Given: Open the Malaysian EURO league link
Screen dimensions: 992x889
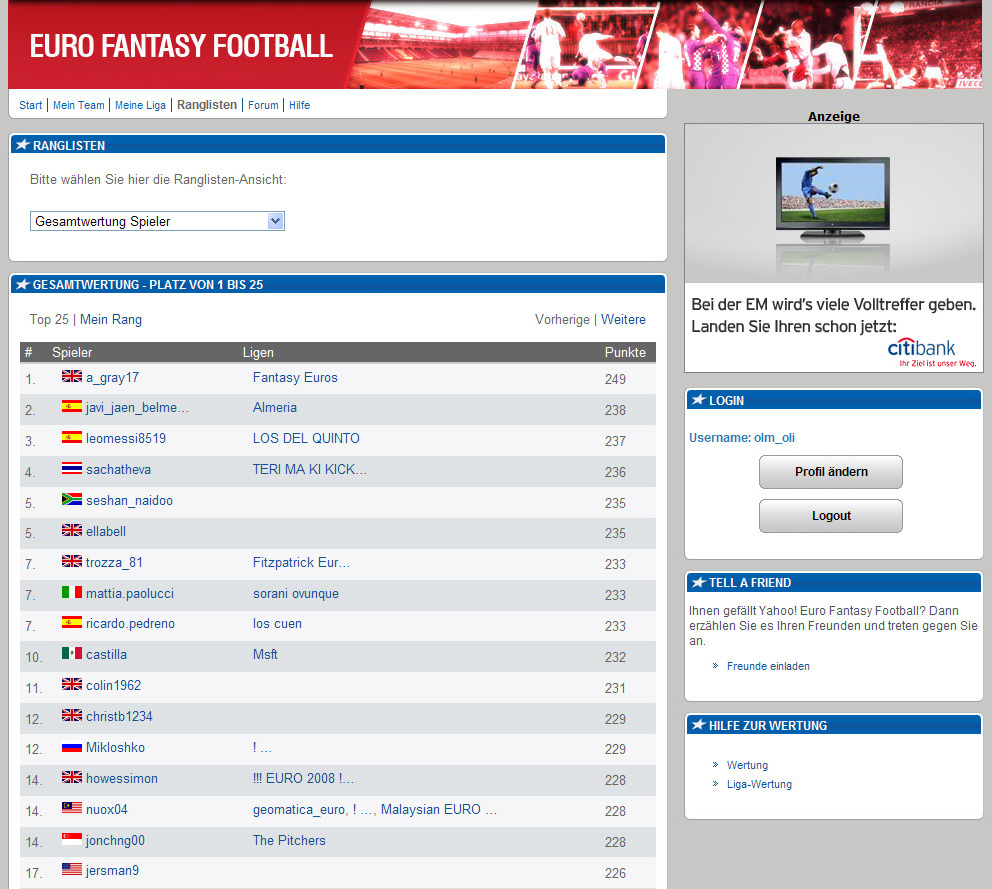Looking at the screenshot, I should coord(438,809).
